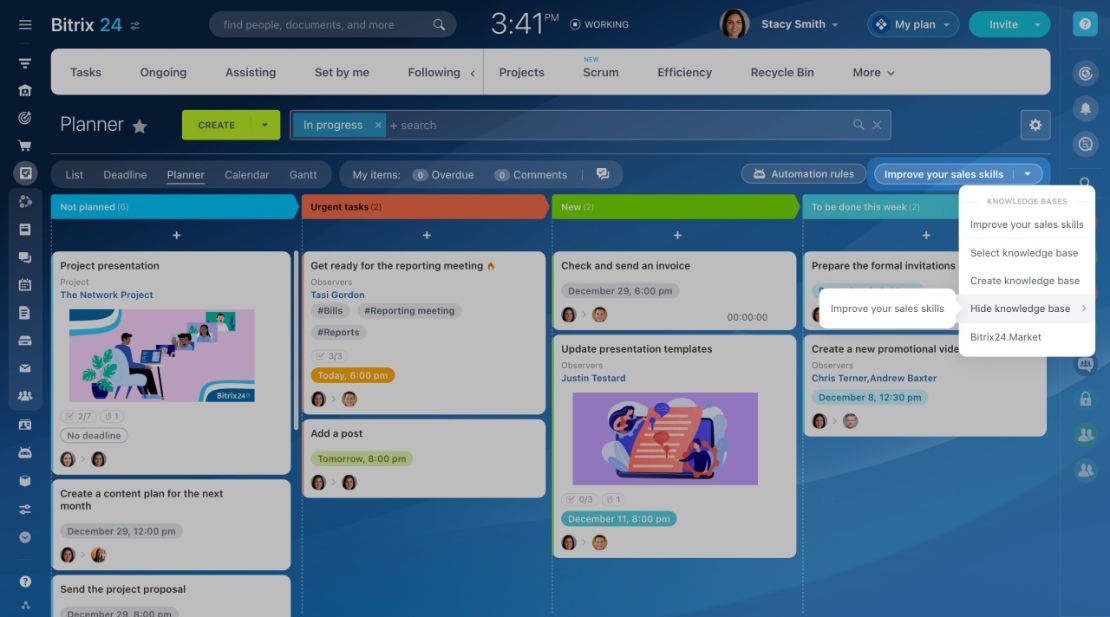
Task: Open Planner settings gear
Action: click(x=1035, y=125)
